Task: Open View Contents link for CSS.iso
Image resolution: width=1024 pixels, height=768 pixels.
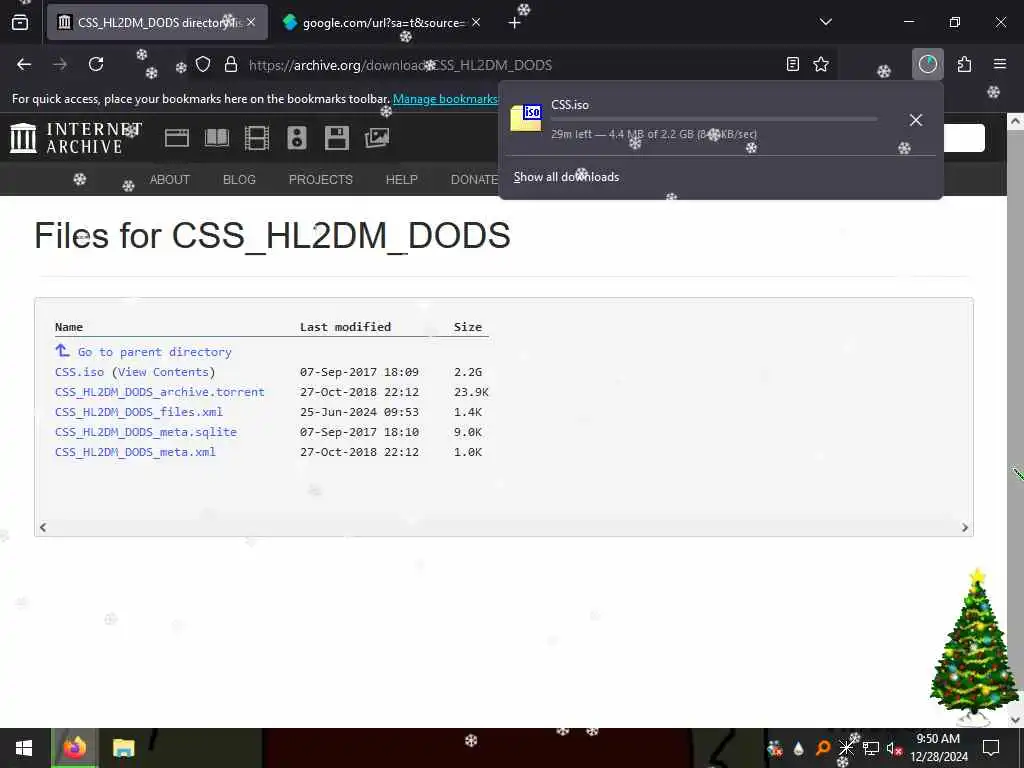Action: (163, 372)
